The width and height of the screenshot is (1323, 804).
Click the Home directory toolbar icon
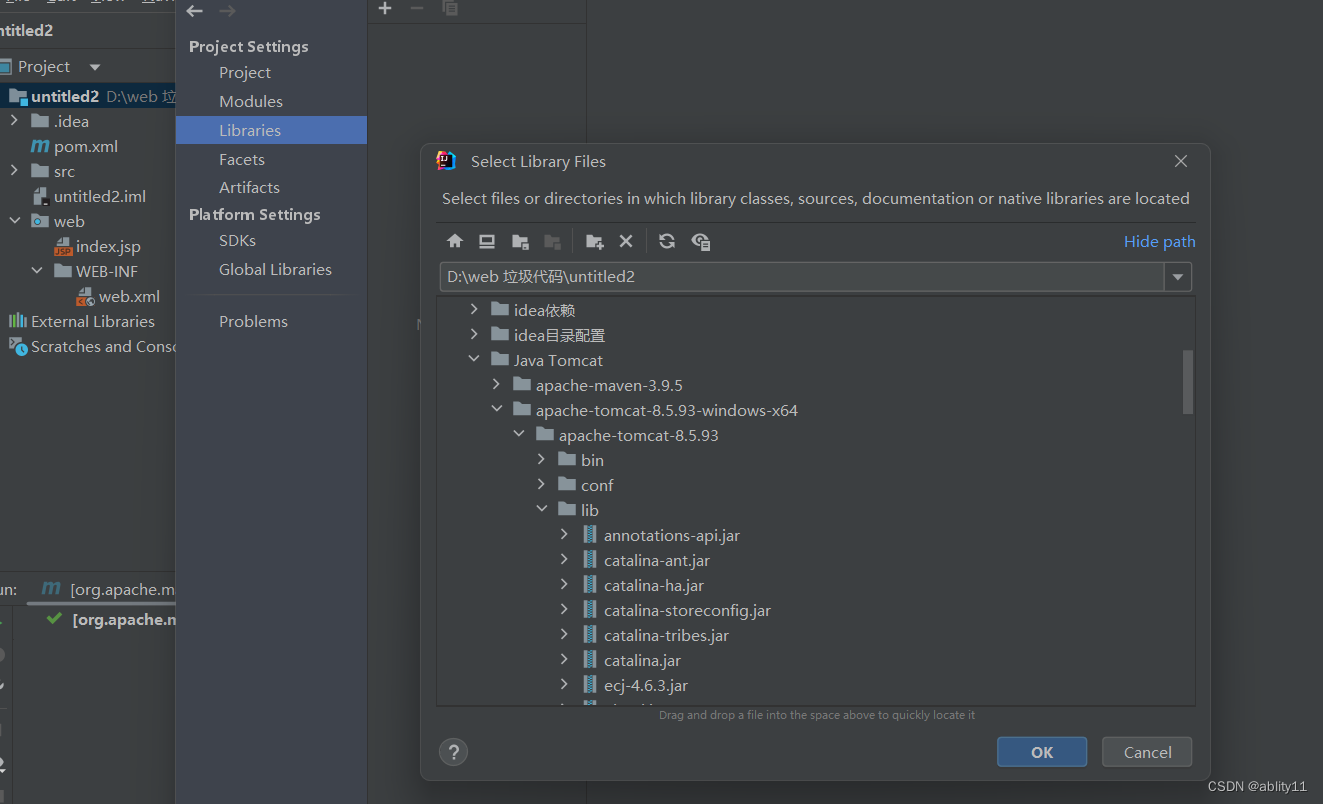pyautogui.click(x=455, y=241)
